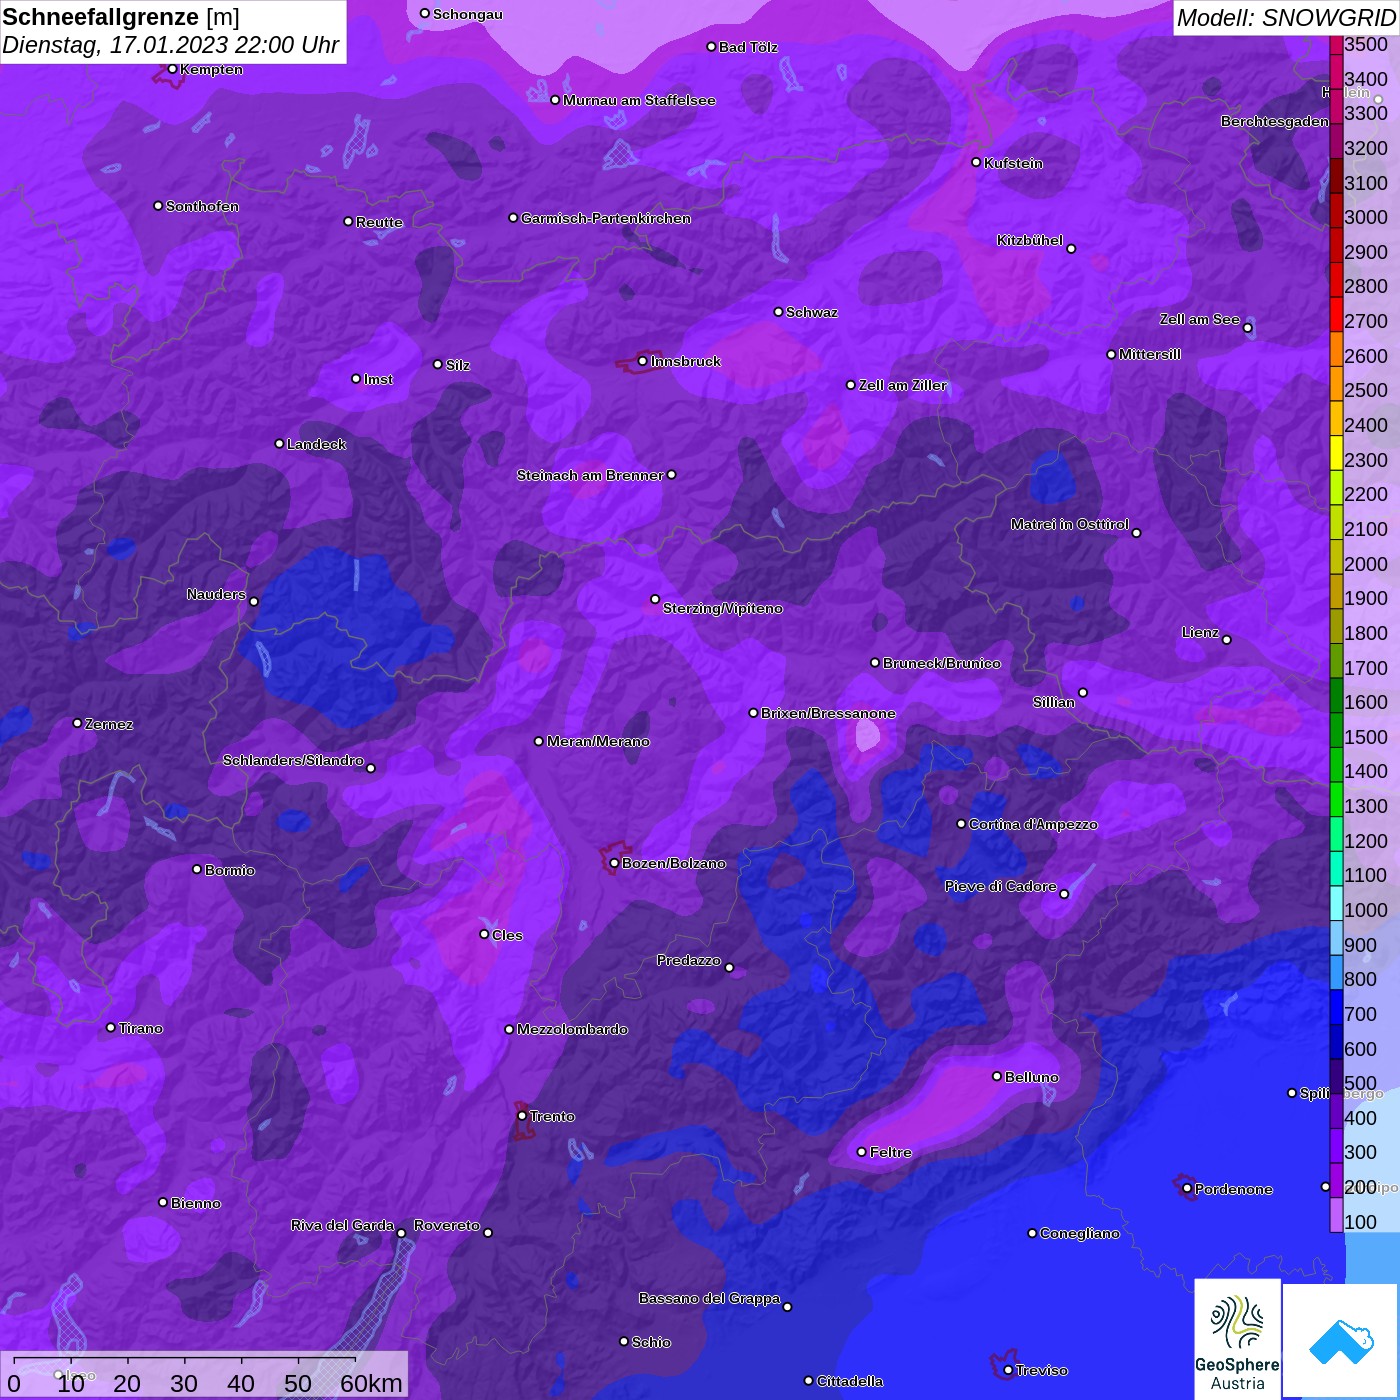Click the "Pieve di Cadore" label

1001,886
